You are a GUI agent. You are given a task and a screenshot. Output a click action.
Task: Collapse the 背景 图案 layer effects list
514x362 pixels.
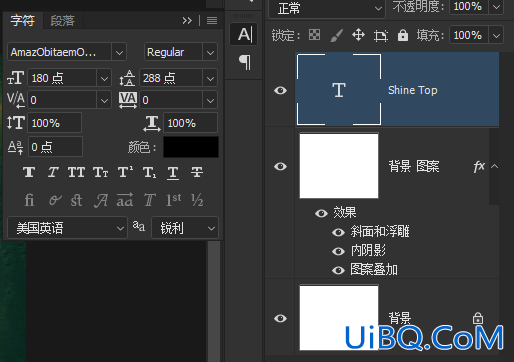(x=495, y=166)
